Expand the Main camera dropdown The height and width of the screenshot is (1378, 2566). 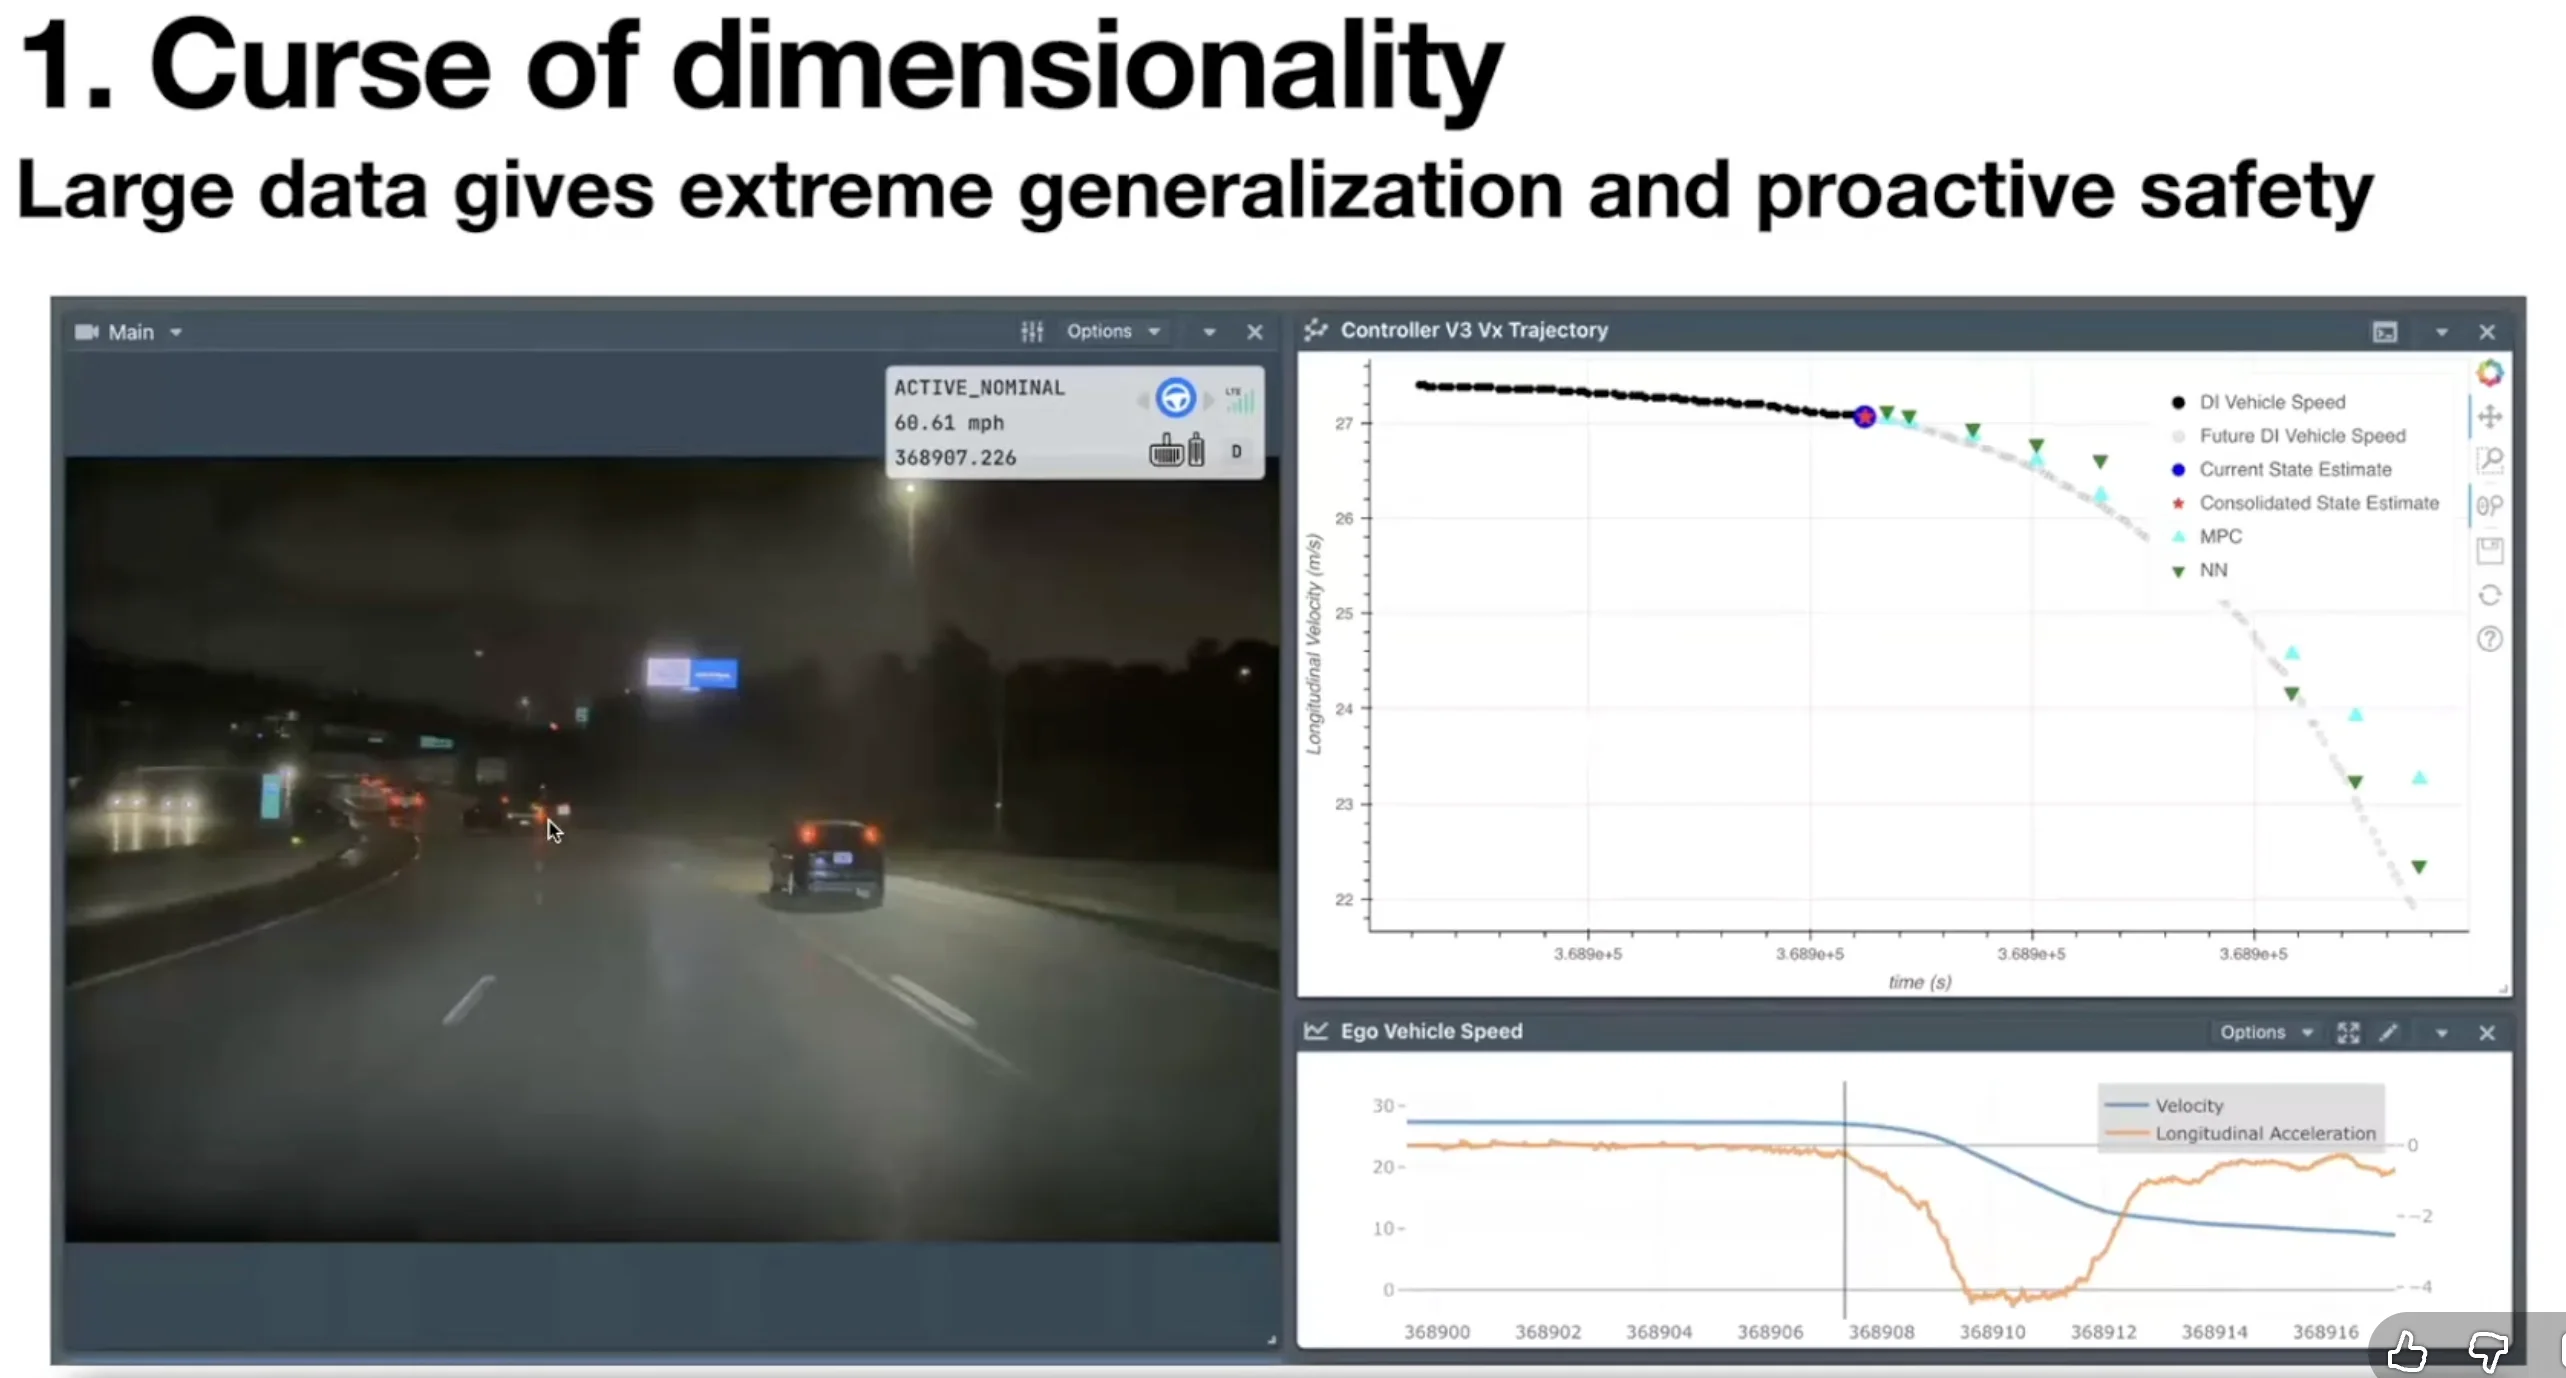(x=176, y=332)
